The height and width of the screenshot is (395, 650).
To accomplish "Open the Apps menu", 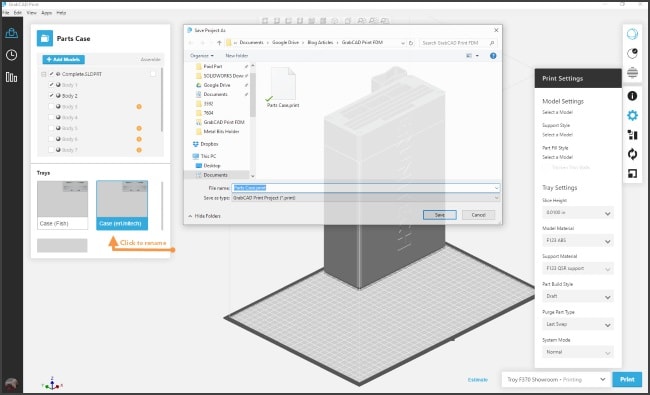I will [46, 13].
